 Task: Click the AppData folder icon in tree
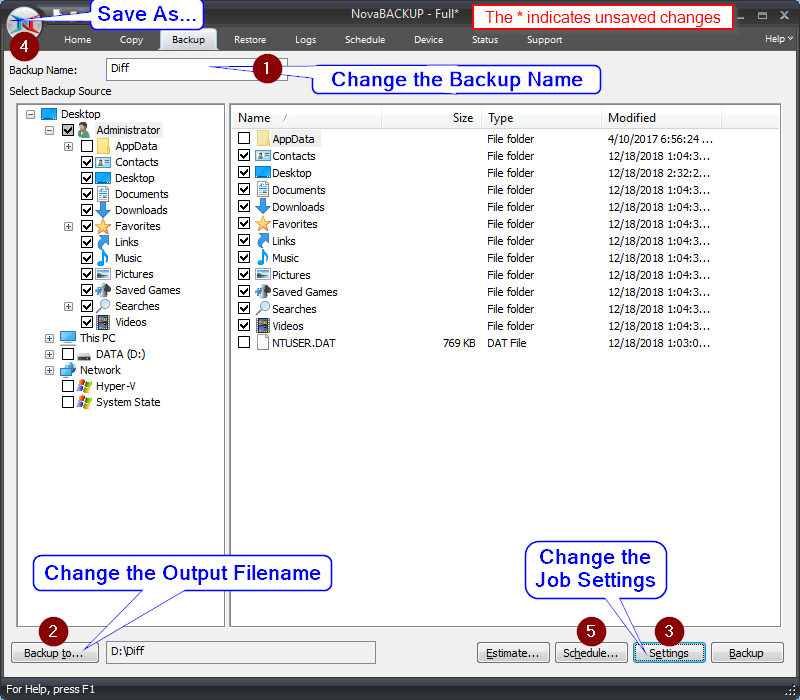[x=103, y=146]
